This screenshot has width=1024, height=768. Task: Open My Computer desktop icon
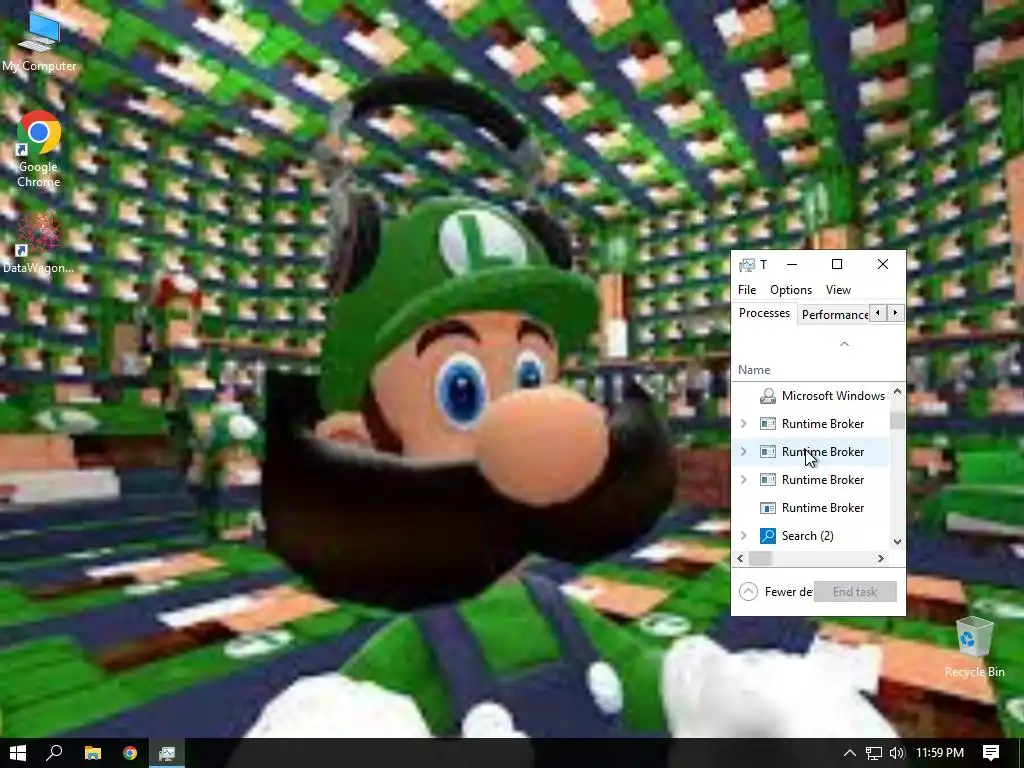click(x=39, y=43)
